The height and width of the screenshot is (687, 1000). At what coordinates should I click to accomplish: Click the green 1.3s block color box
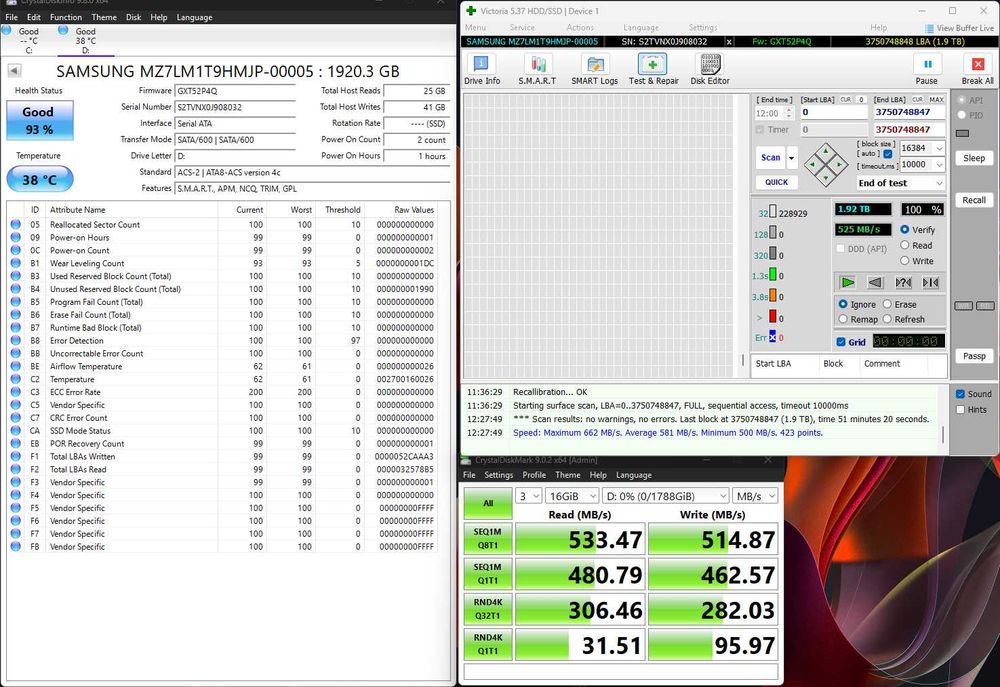pos(772,275)
